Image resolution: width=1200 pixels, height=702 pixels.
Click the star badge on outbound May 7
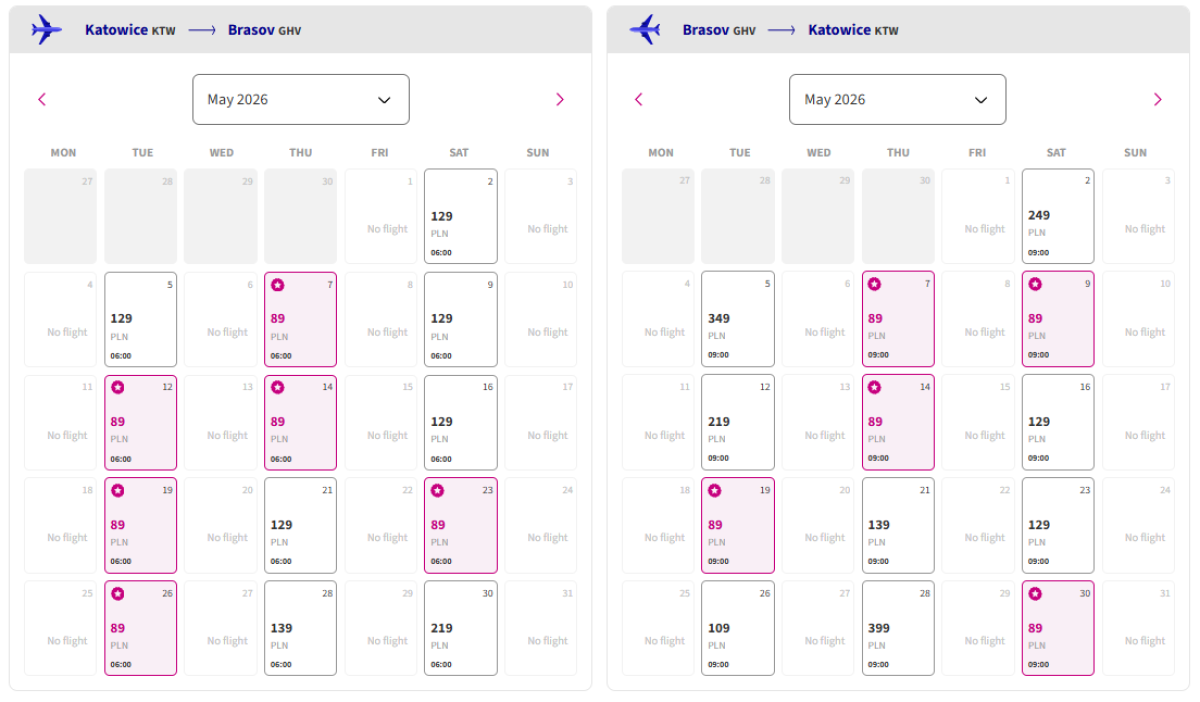coord(278,285)
